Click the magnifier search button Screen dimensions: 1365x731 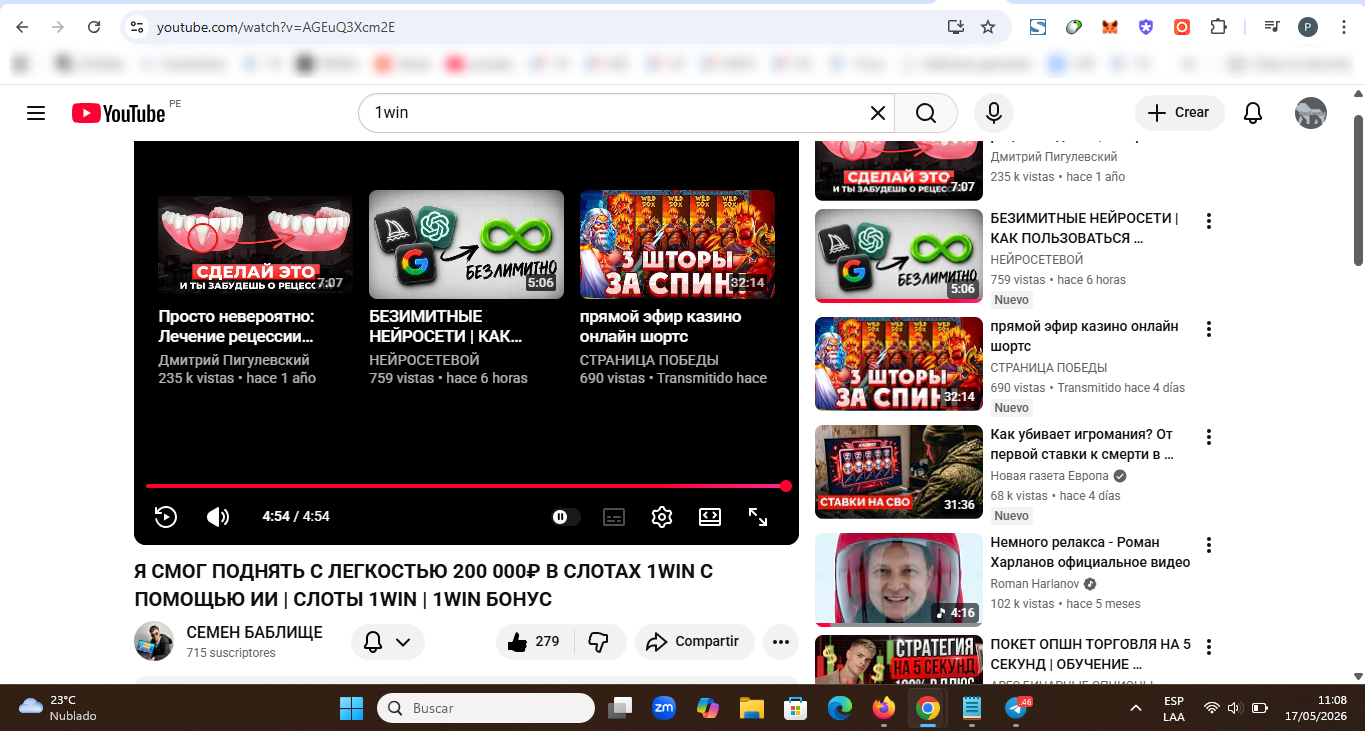click(x=926, y=113)
